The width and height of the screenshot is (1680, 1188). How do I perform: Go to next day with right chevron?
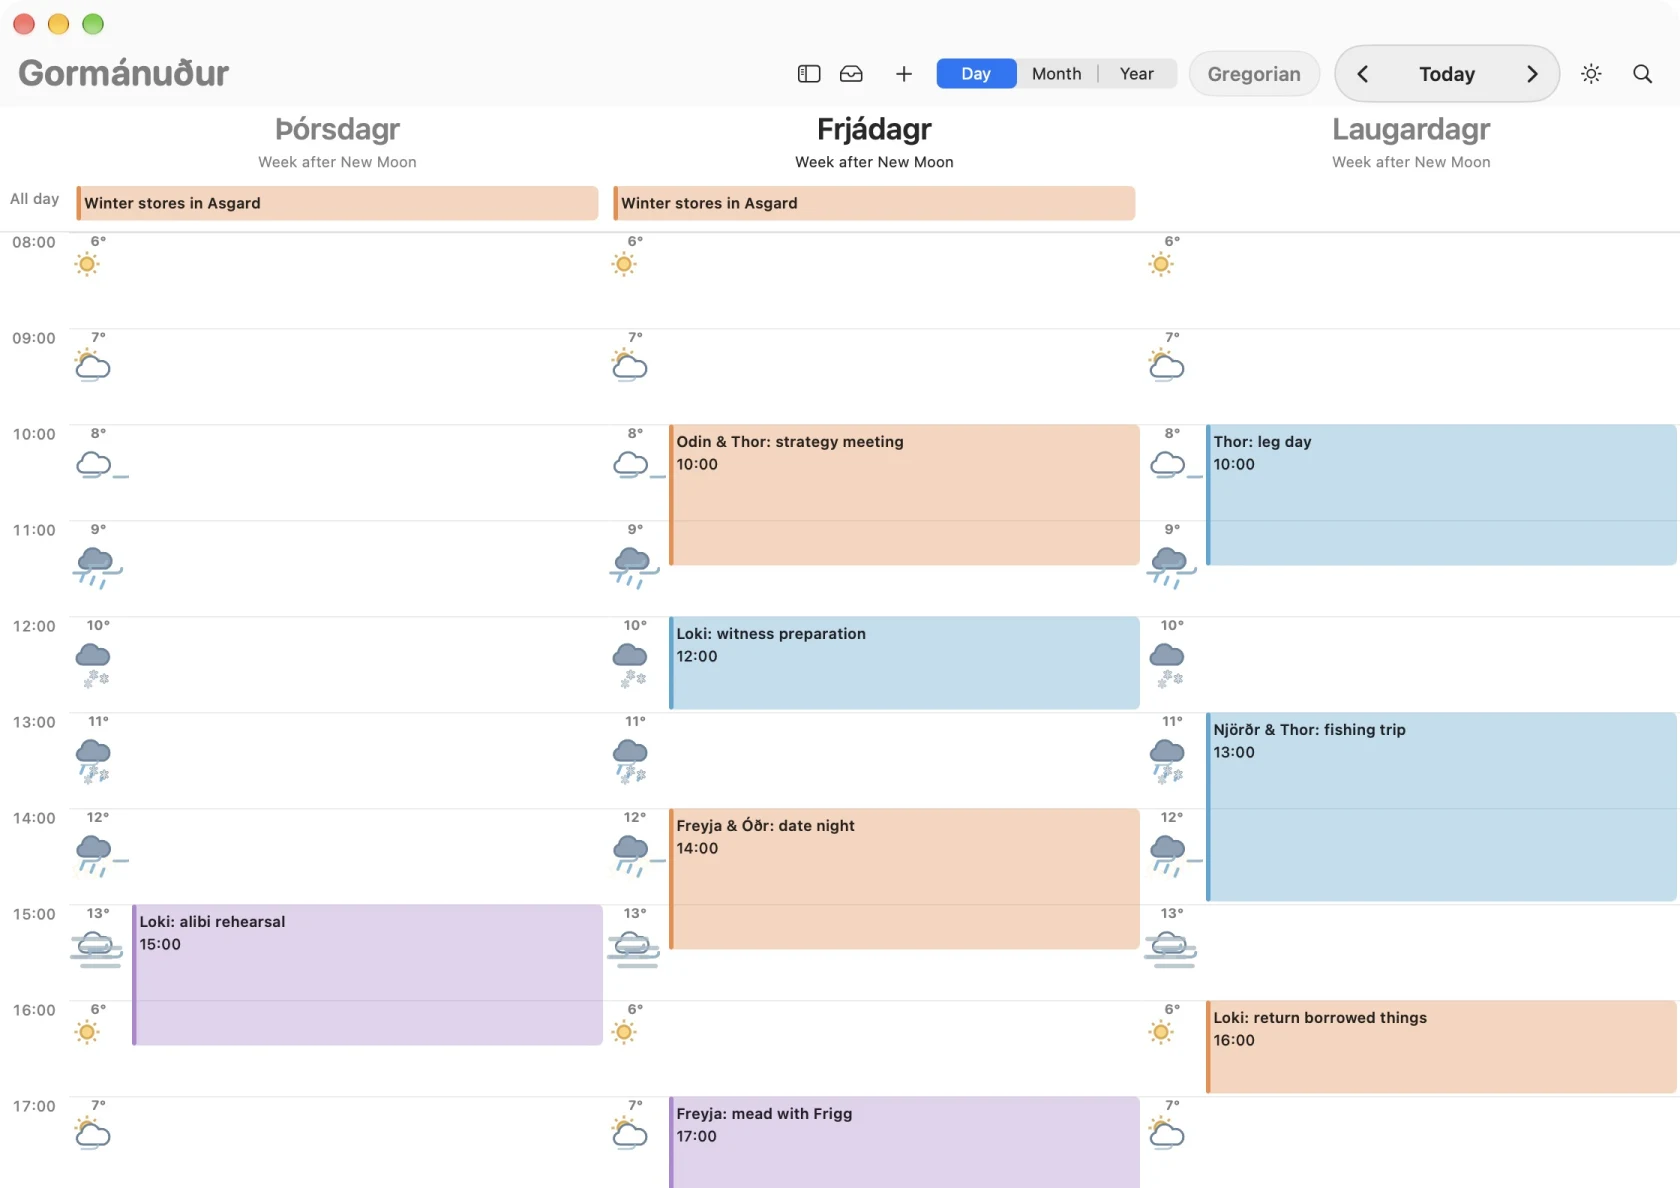click(1532, 74)
